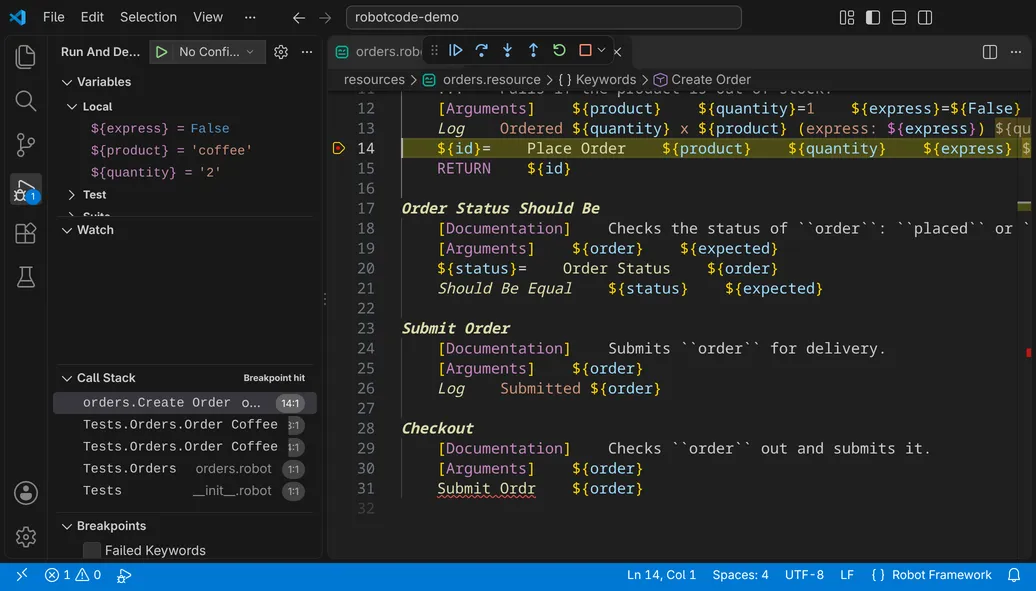This screenshot has width=1036, height=591.
Task: Click the robotcode-demo command center search
Action: (543, 17)
